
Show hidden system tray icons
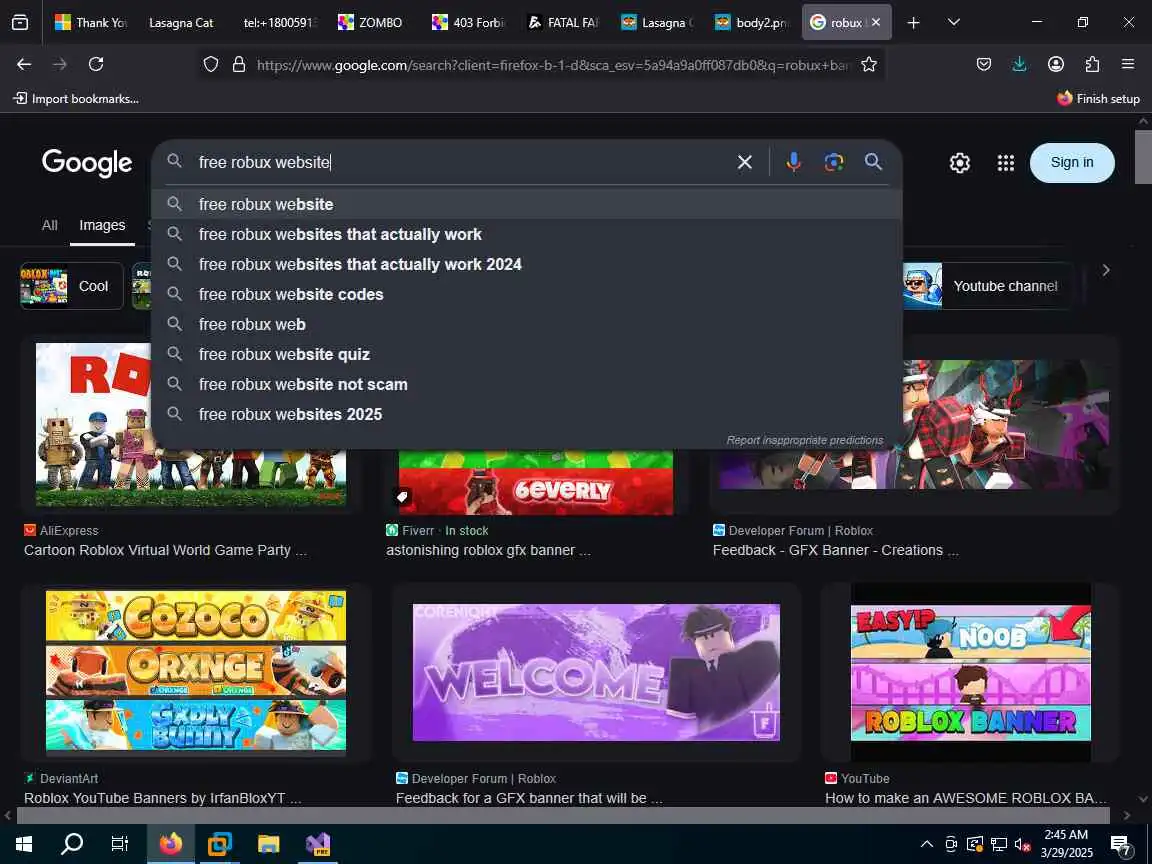click(x=927, y=844)
